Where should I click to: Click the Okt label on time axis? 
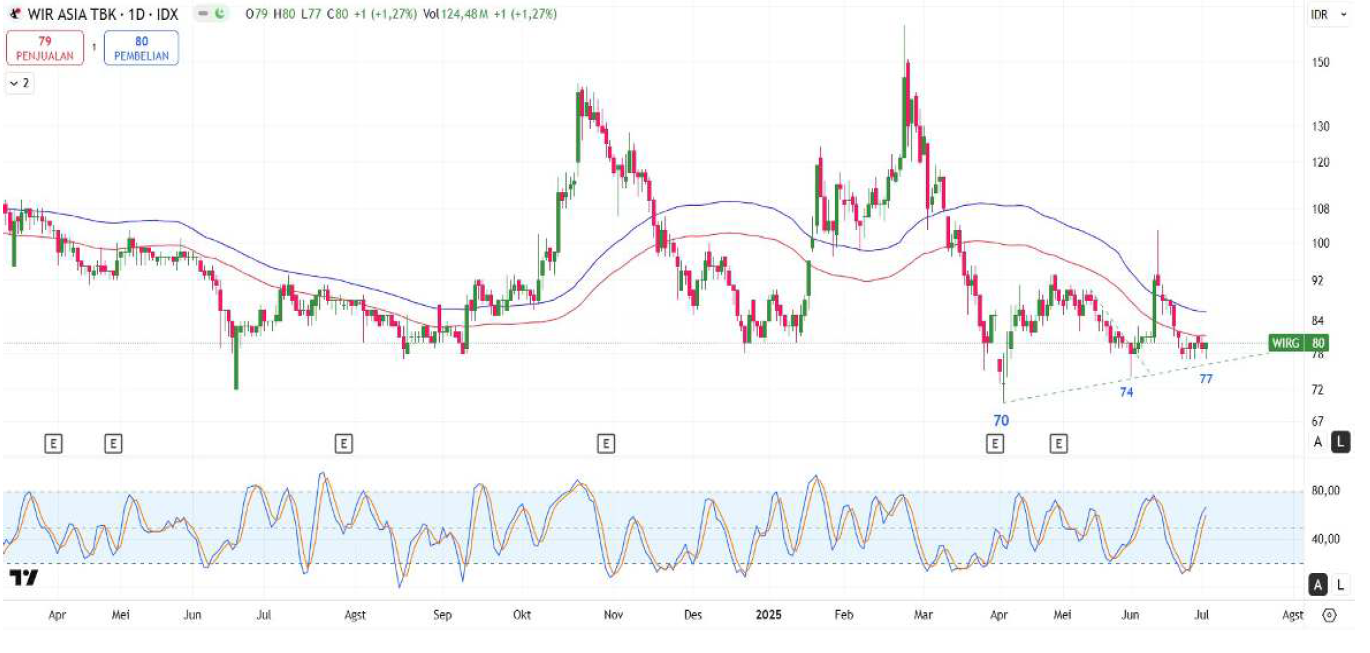click(521, 615)
